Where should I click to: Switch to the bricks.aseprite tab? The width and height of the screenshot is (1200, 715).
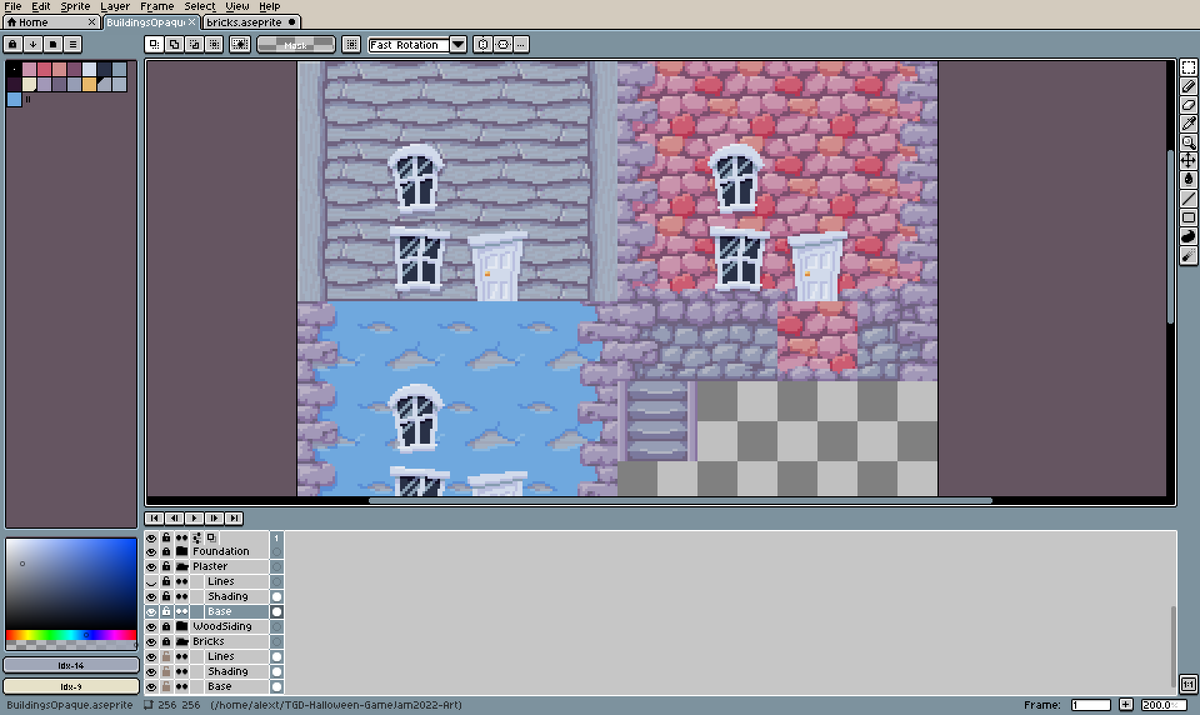245,21
